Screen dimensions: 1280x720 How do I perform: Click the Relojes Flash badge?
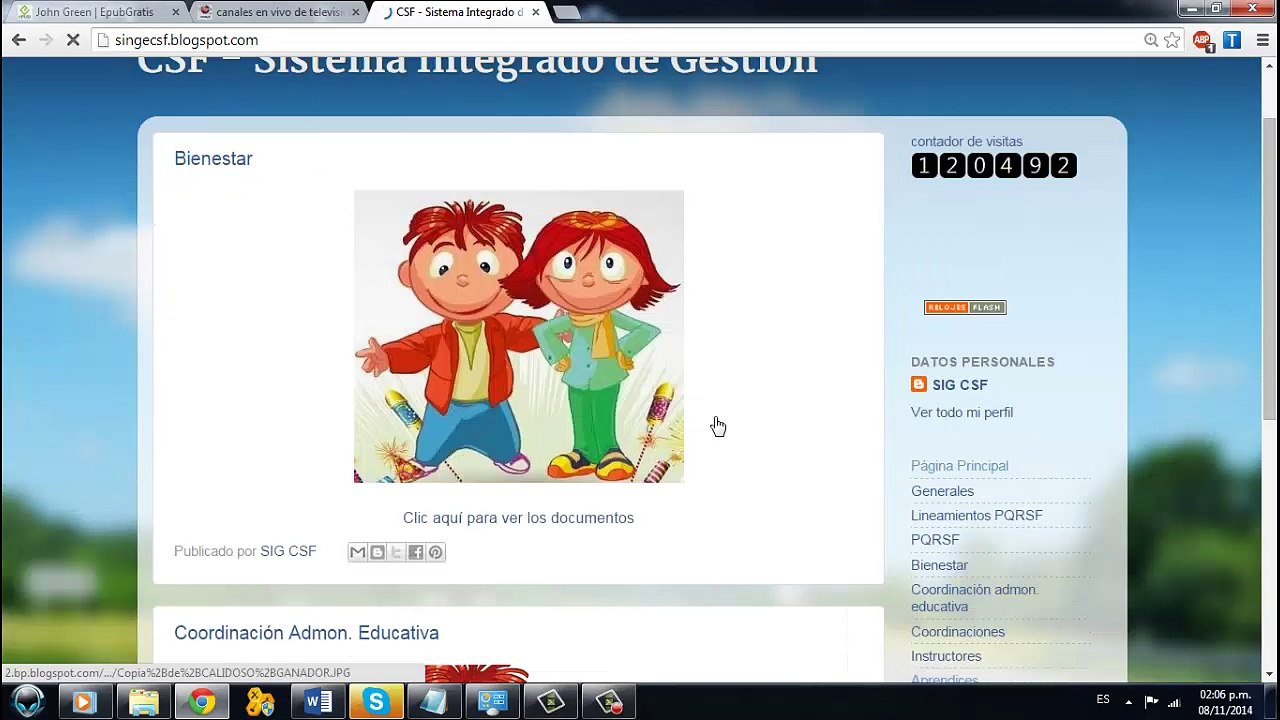[965, 307]
